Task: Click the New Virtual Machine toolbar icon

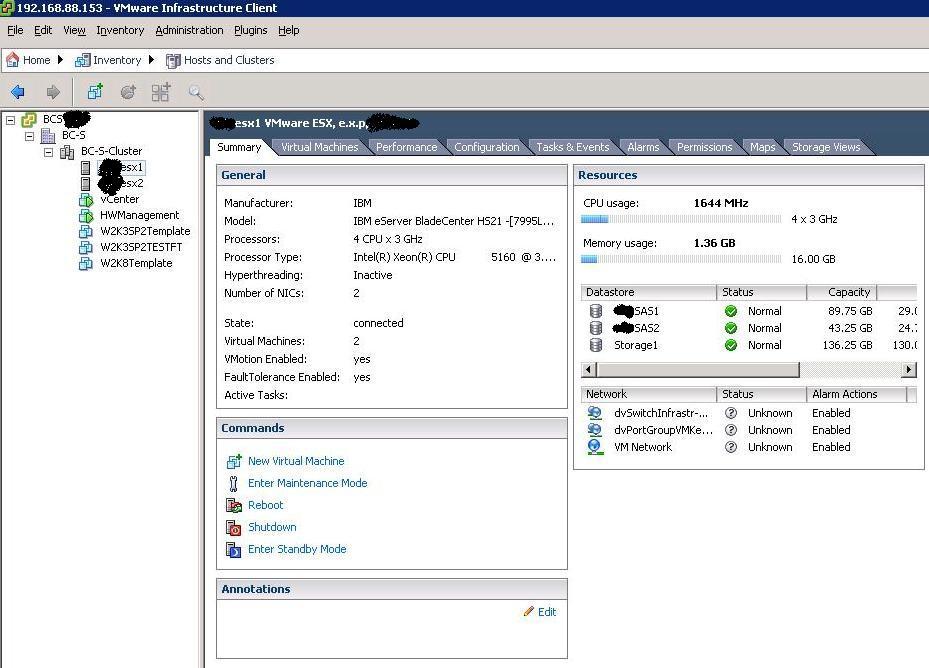Action: (x=95, y=92)
